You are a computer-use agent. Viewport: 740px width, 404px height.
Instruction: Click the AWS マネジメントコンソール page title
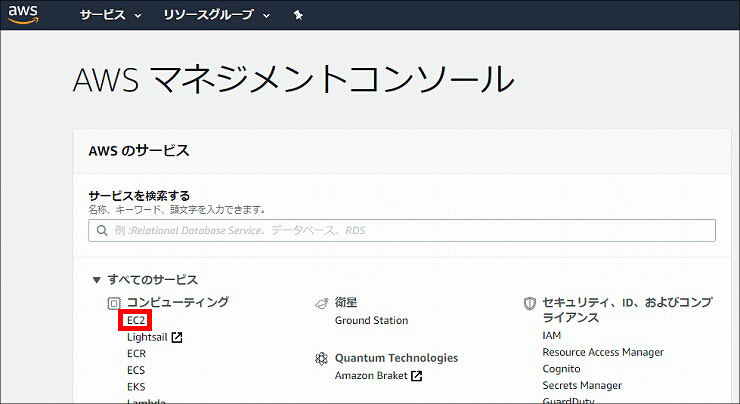pos(294,78)
